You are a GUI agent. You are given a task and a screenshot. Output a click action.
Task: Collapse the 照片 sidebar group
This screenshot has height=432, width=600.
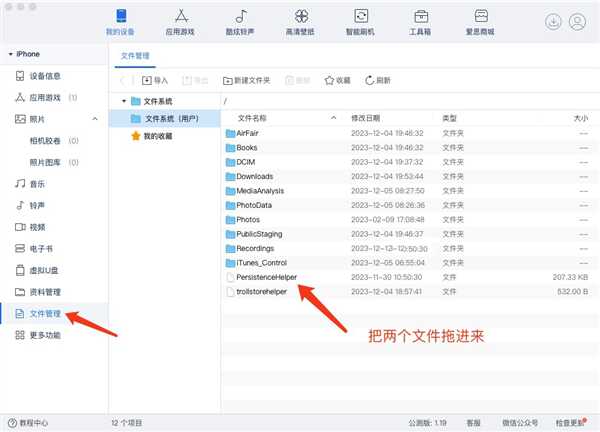pyautogui.click(x=95, y=119)
